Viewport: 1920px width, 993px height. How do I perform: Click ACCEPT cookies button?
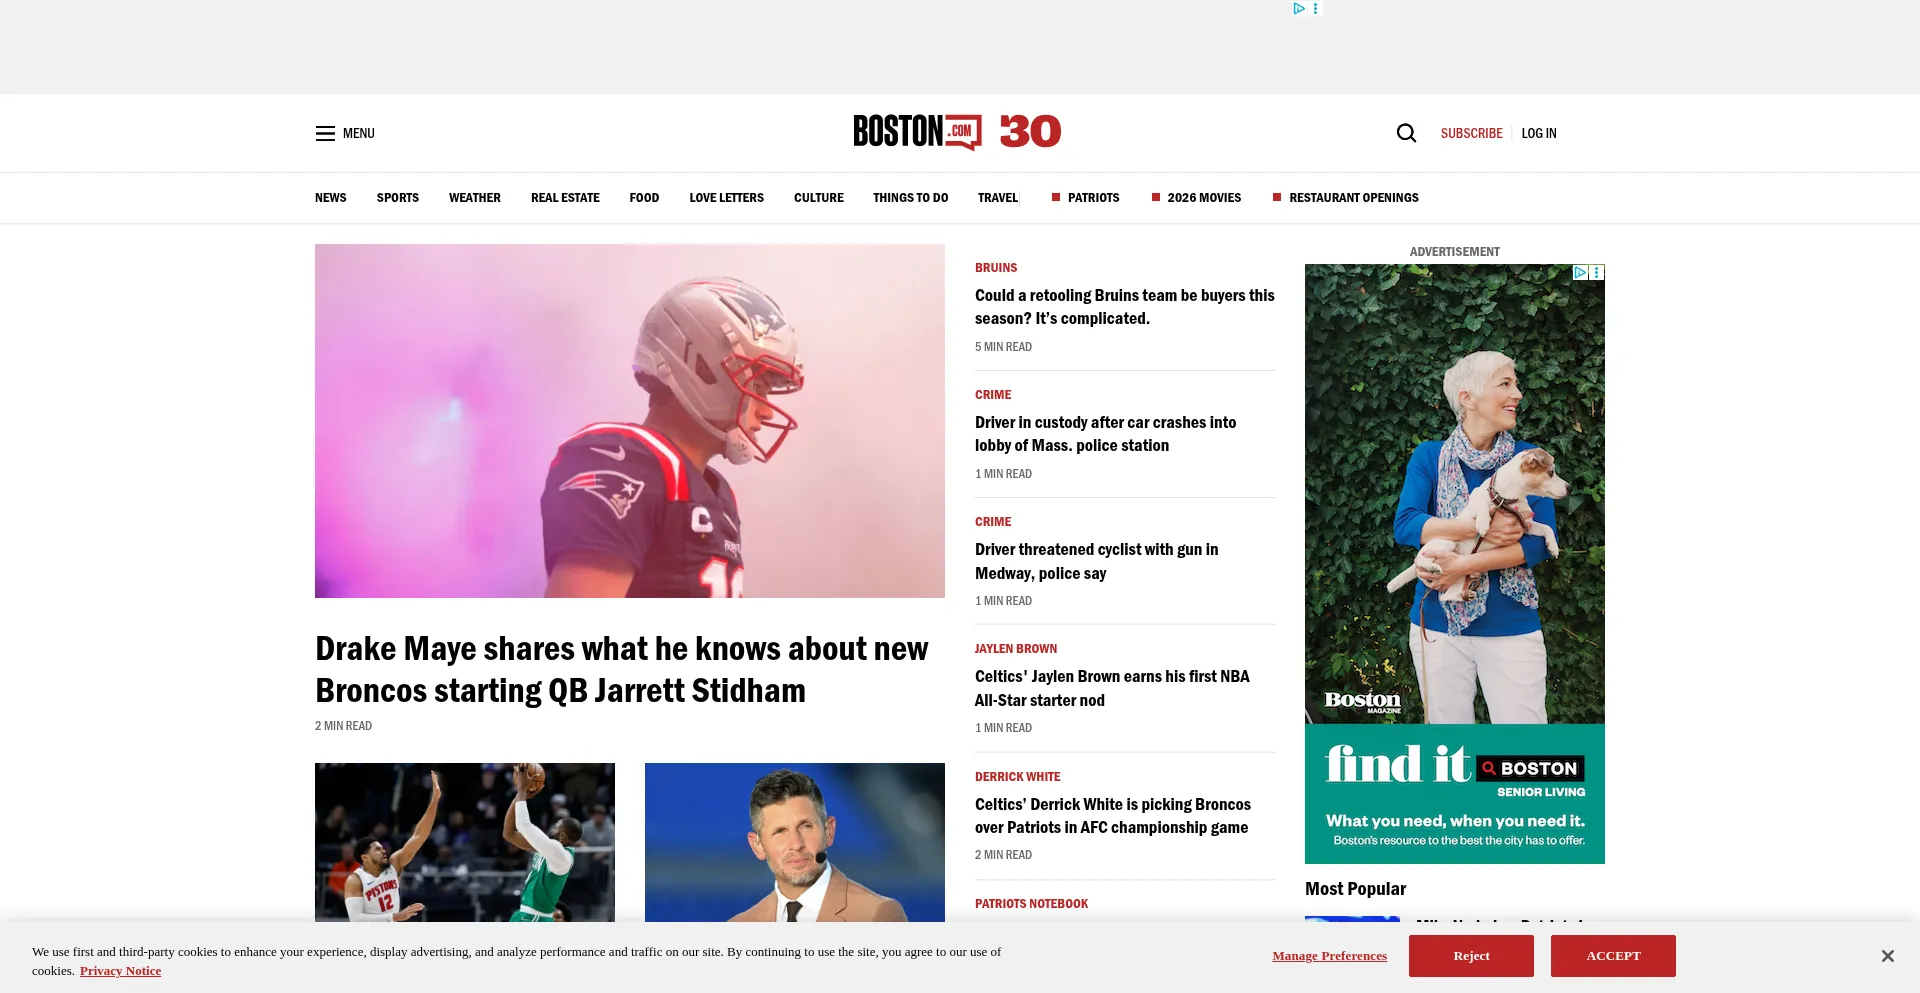coord(1613,956)
